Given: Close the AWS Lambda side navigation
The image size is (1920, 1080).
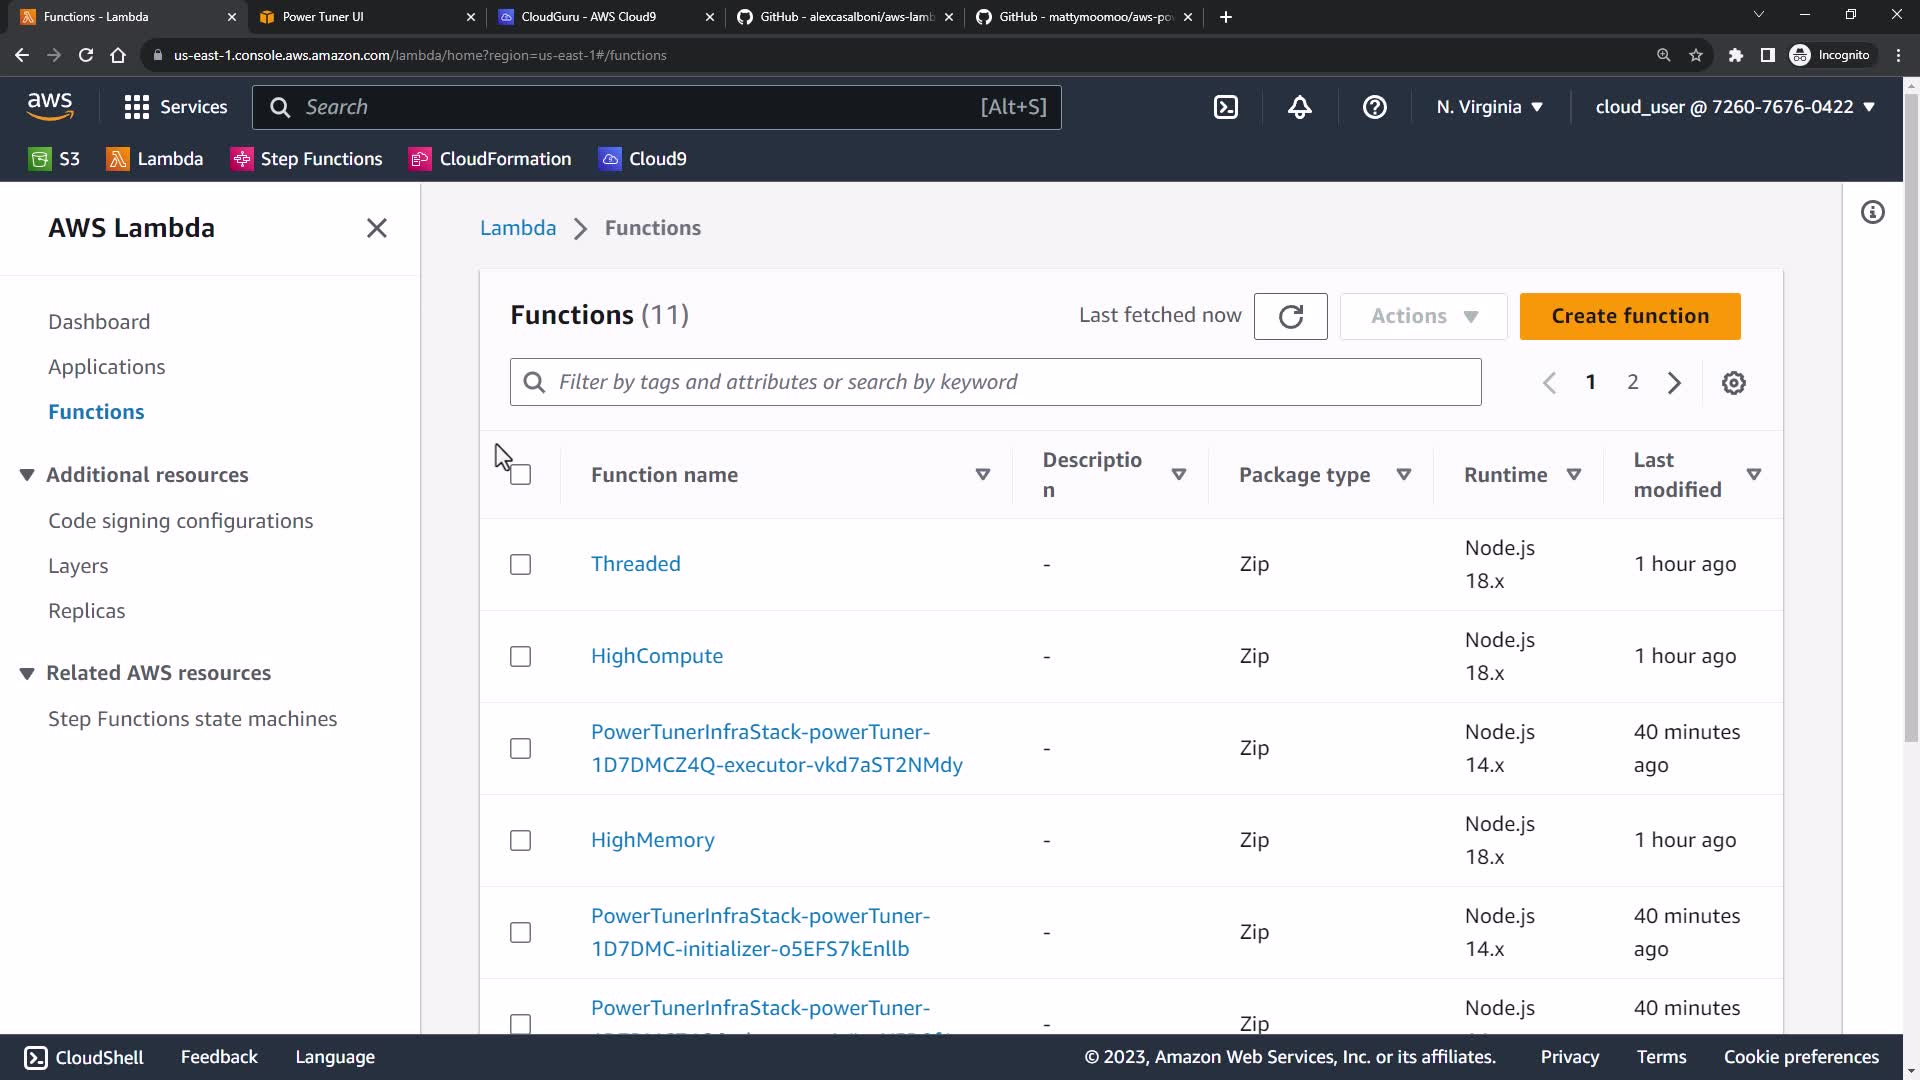Looking at the screenshot, I should 376,228.
